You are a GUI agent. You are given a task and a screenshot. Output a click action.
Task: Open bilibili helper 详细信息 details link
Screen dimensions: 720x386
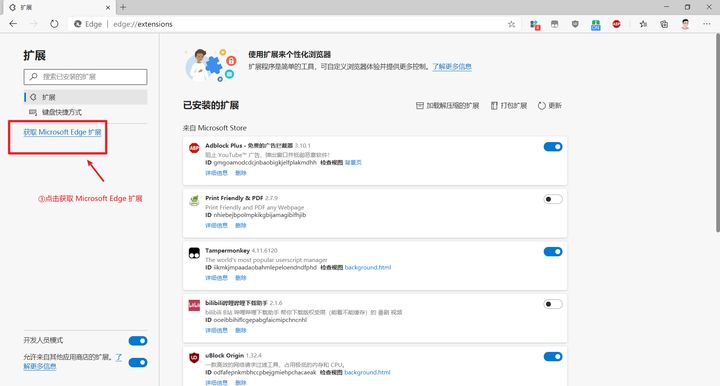pyautogui.click(x=216, y=330)
